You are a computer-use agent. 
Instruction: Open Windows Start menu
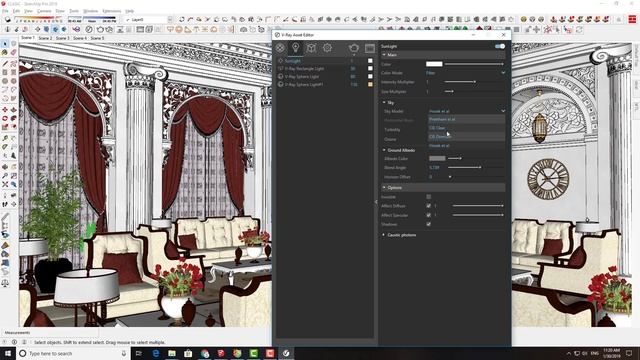(7, 353)
